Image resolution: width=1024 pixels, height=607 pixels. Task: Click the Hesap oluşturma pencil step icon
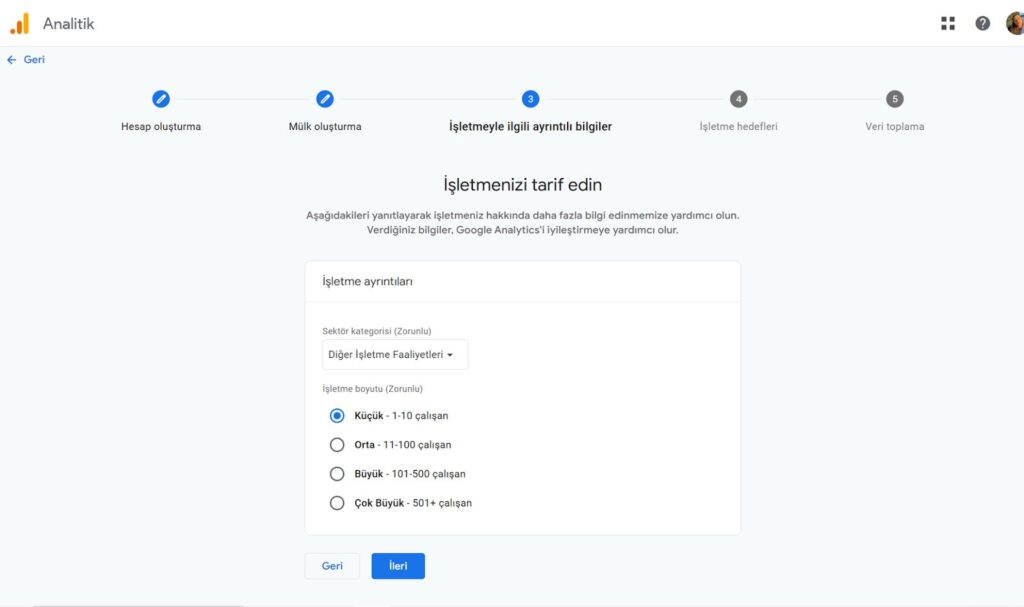coord(161,99)
